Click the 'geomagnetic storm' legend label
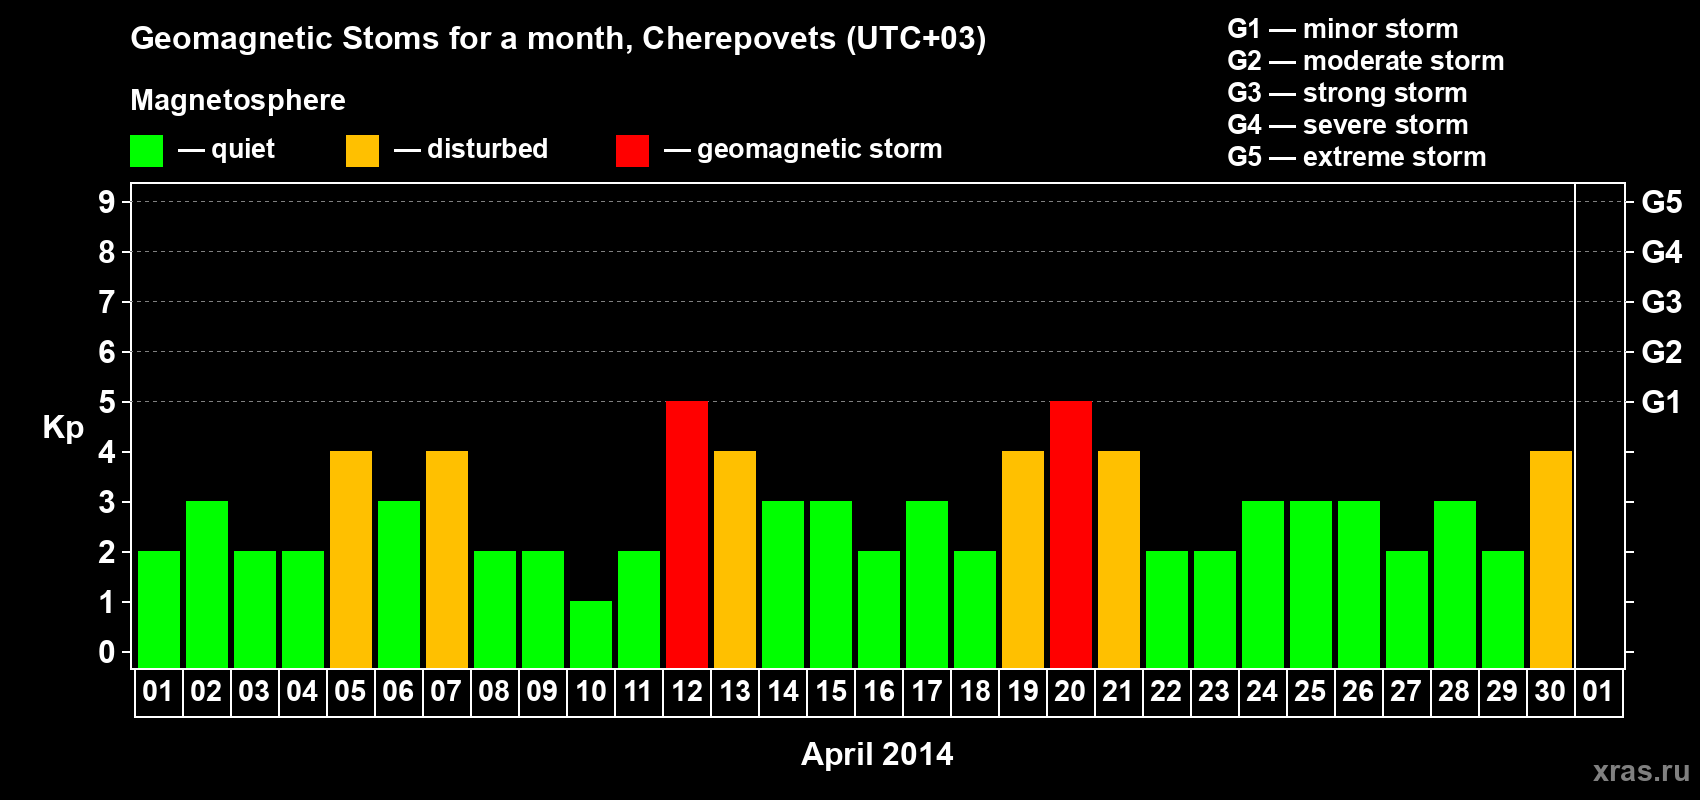The width and height of the screenshot is (1700, 800). tap(819, 150)
